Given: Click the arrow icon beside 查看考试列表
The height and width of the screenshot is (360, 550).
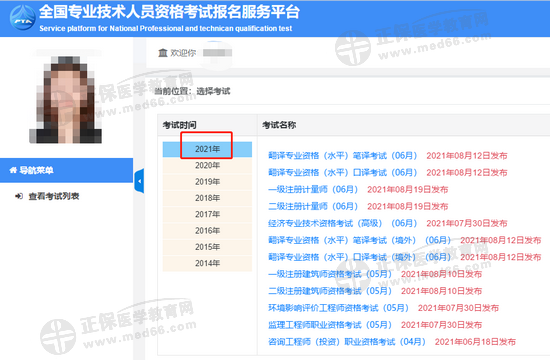Looking at the screenshot, I should click(19, 196).
